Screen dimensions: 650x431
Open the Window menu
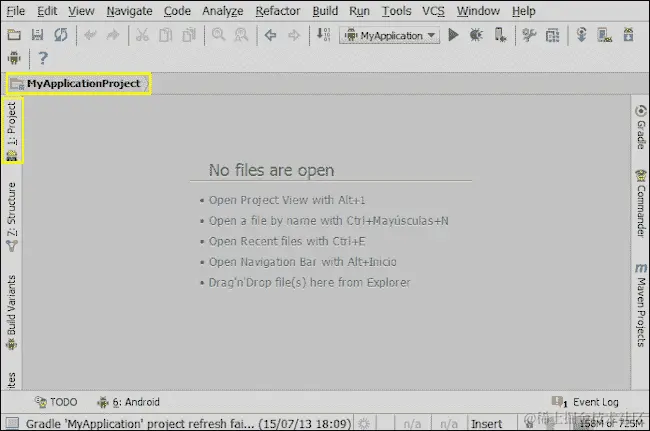[x=478, y=11]
